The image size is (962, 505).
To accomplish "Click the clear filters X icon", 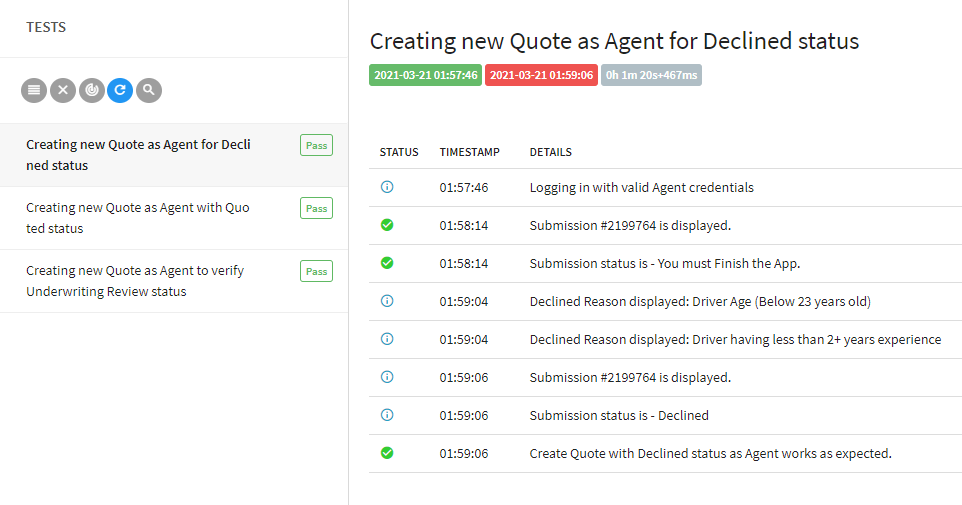I will point(63,90).
